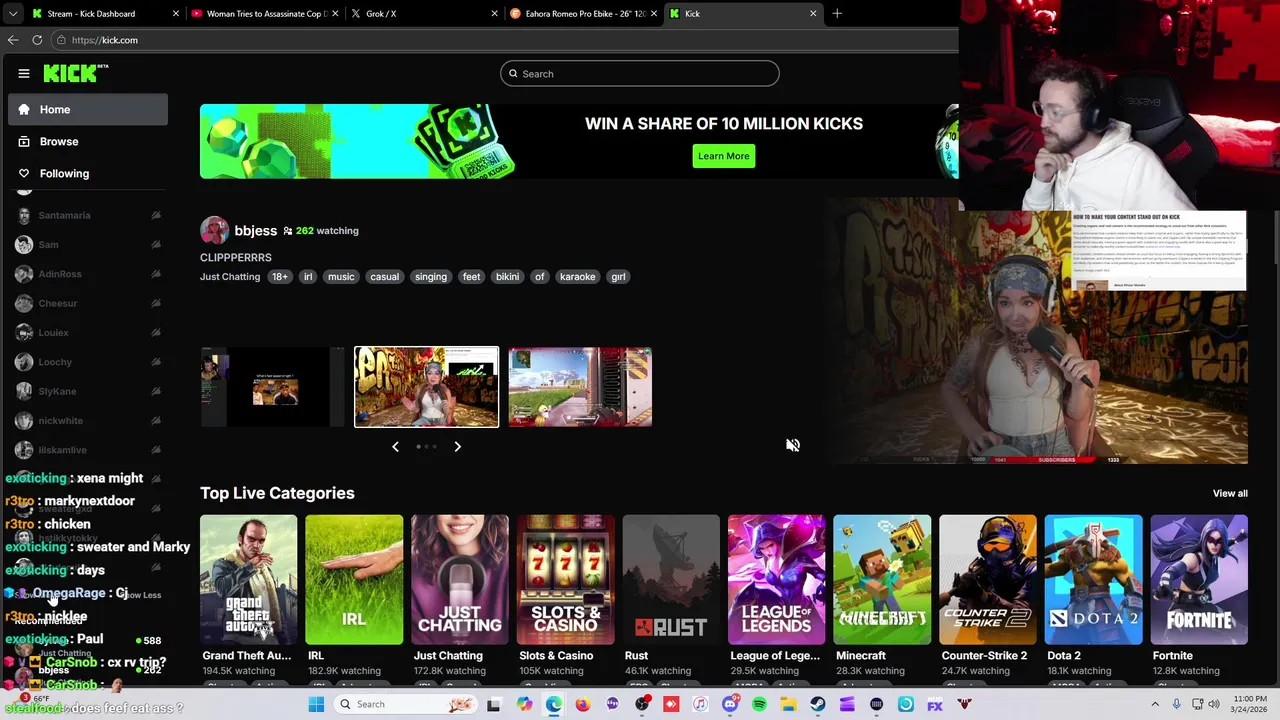Click View all for Top Live Categories
Viewport: 1280px width, 720px height.
click(1230, 493)
